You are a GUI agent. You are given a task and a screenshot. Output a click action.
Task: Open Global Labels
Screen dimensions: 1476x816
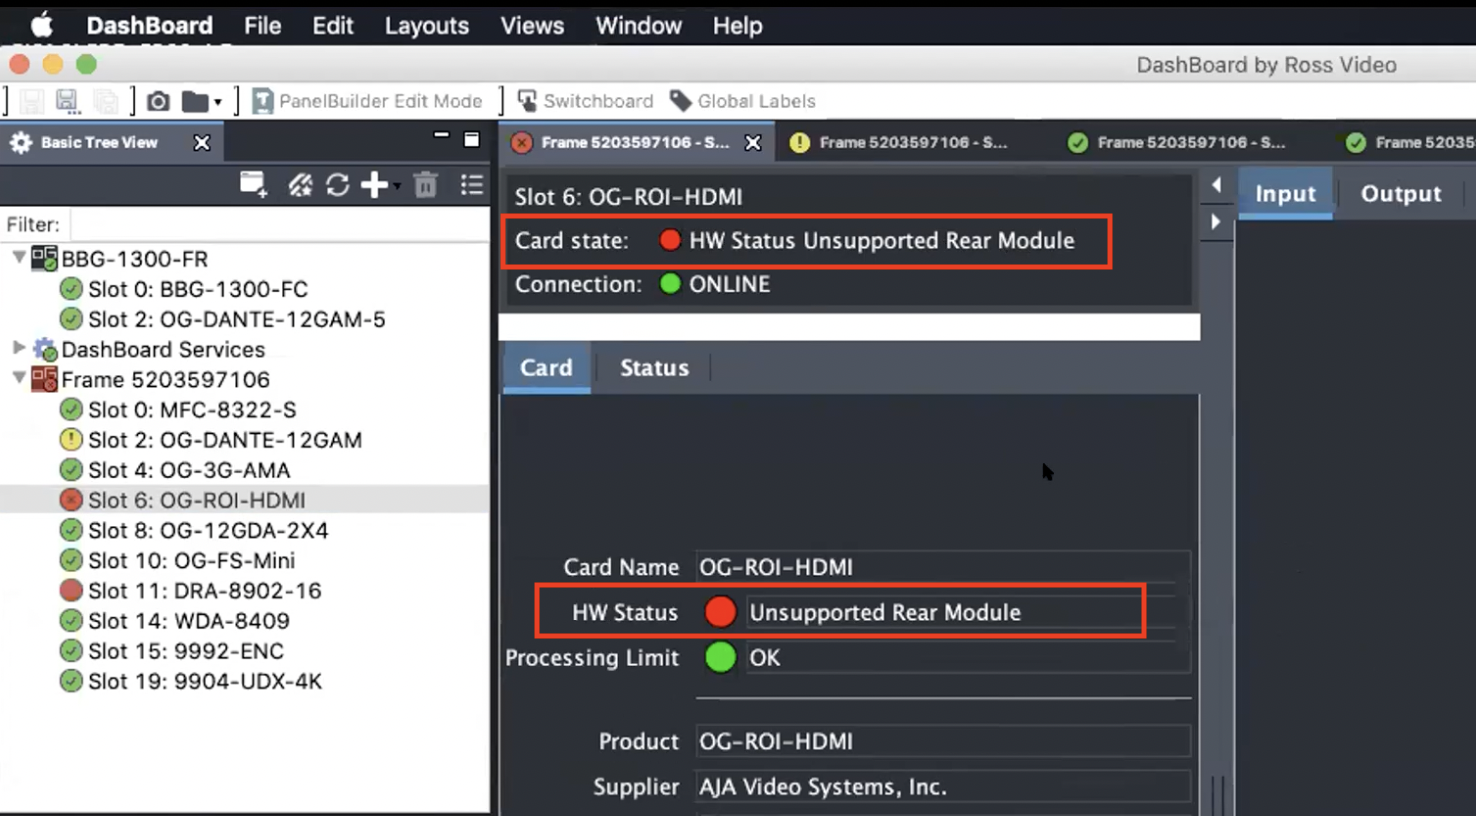click(743, 101)
